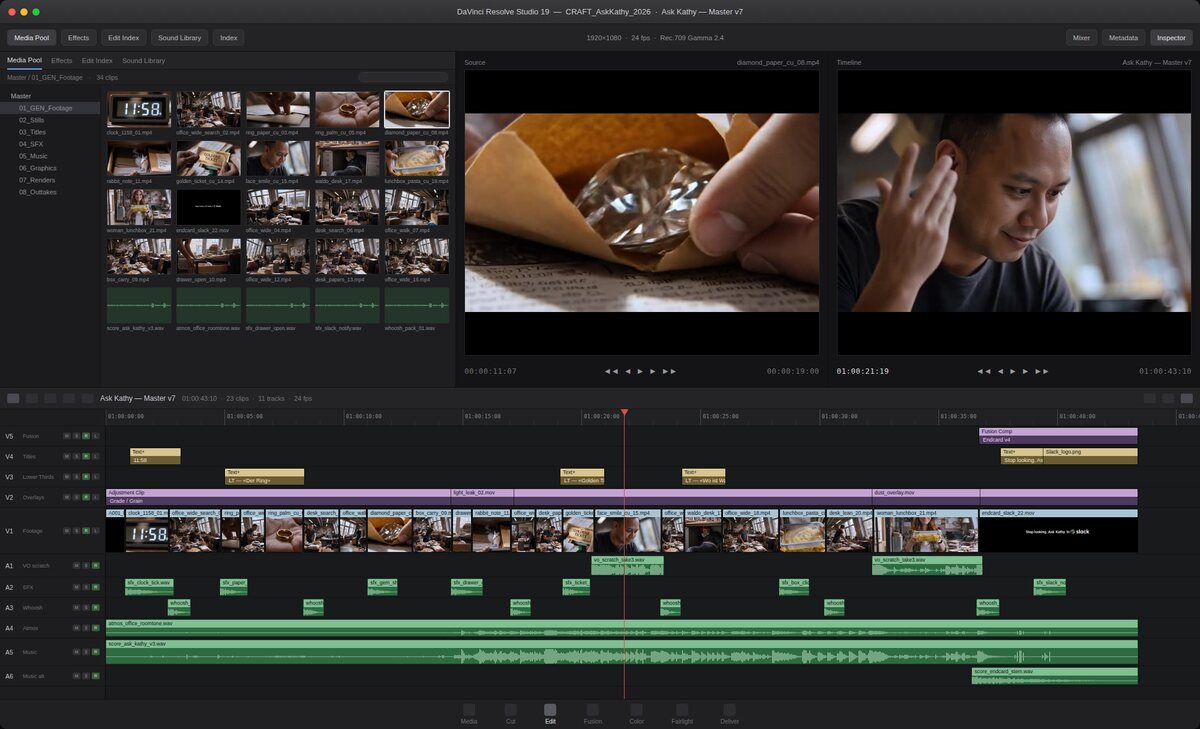The width and height of the screenshot is (1200, 729).
Task: Open the Edit Index panel tab
Action: (97, 61)
